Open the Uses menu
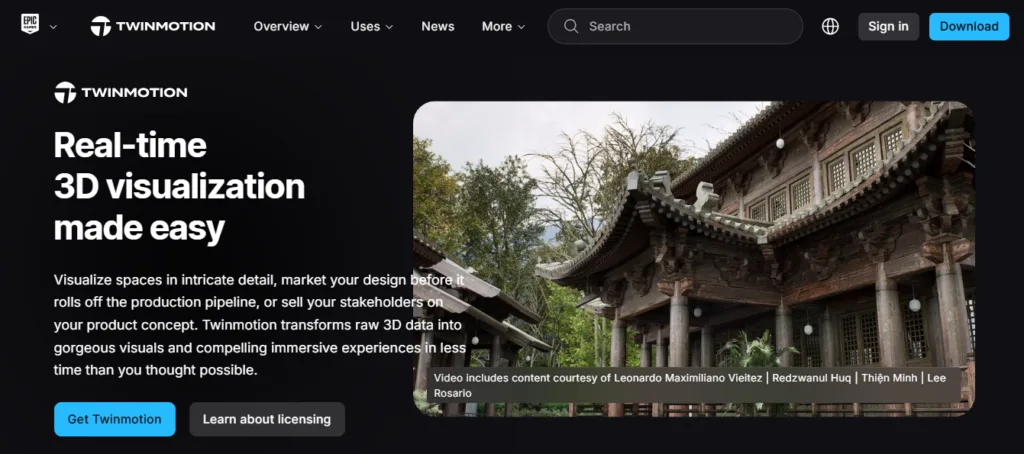This screenshot has width=1024, height=454. (372, 26)
